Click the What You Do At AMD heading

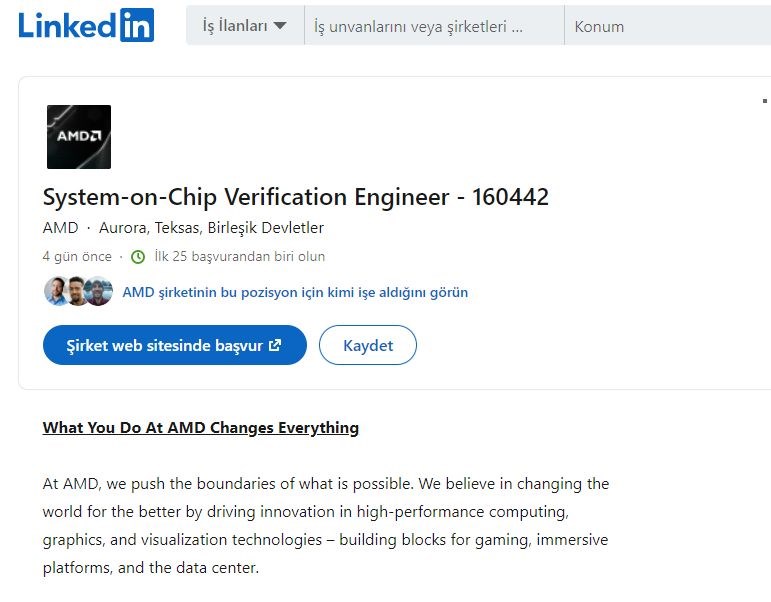[x=201, y=428]
